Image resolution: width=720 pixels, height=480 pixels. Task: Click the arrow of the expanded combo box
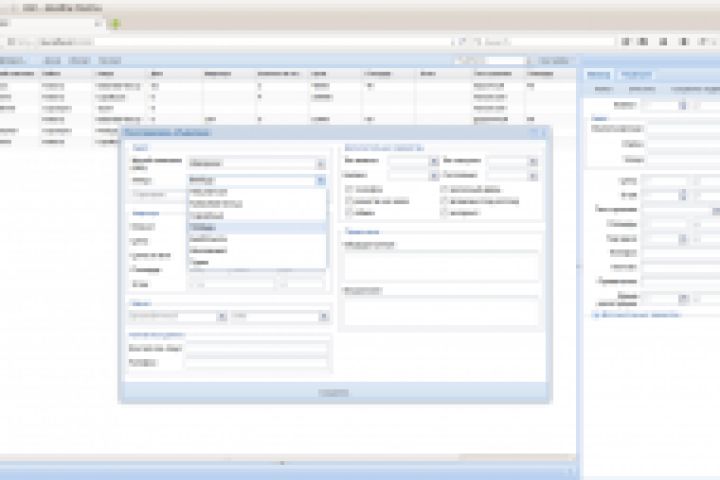point(321,181)
